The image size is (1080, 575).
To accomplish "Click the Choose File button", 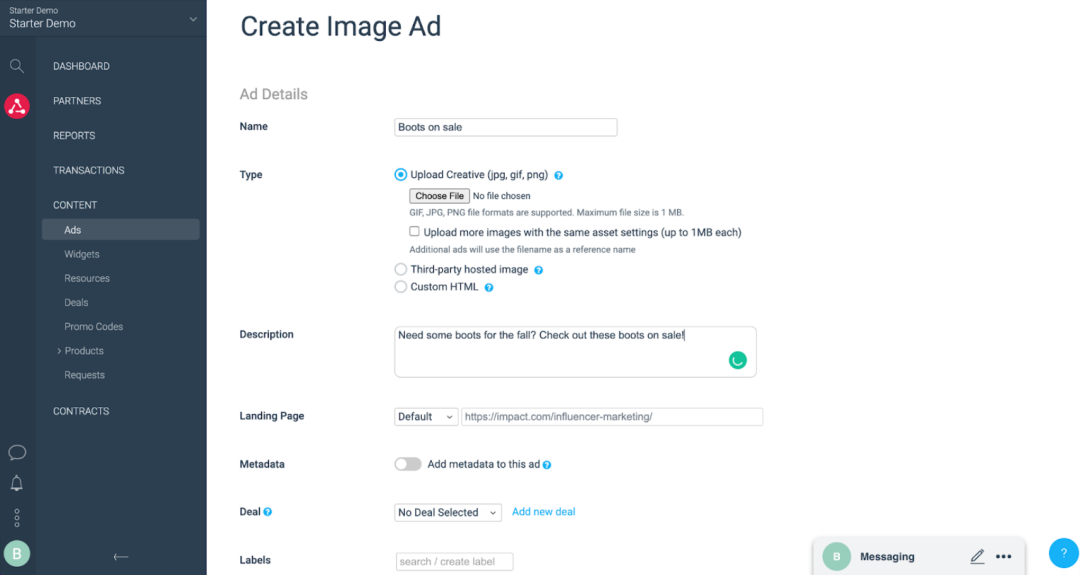I will [x=439, y=196].
